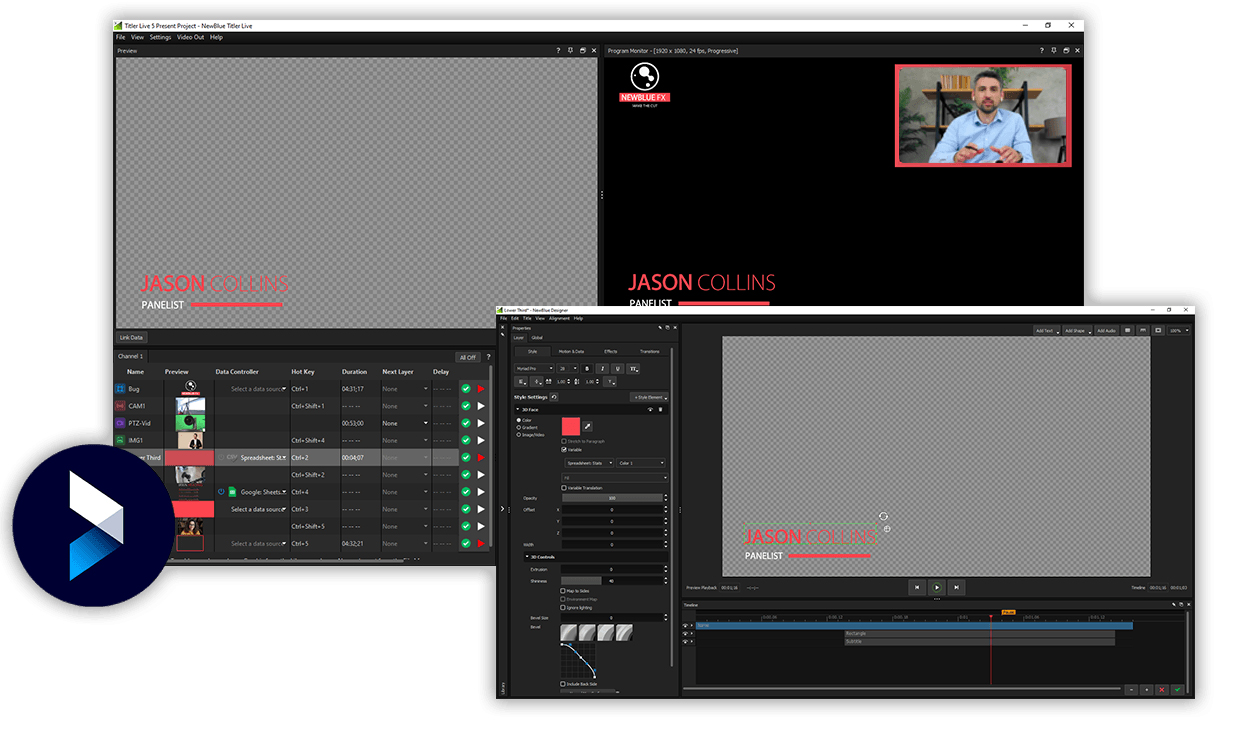Click the Bold formatting button
The height and width of the screenshot is (729, 1260).
point(587,369)
